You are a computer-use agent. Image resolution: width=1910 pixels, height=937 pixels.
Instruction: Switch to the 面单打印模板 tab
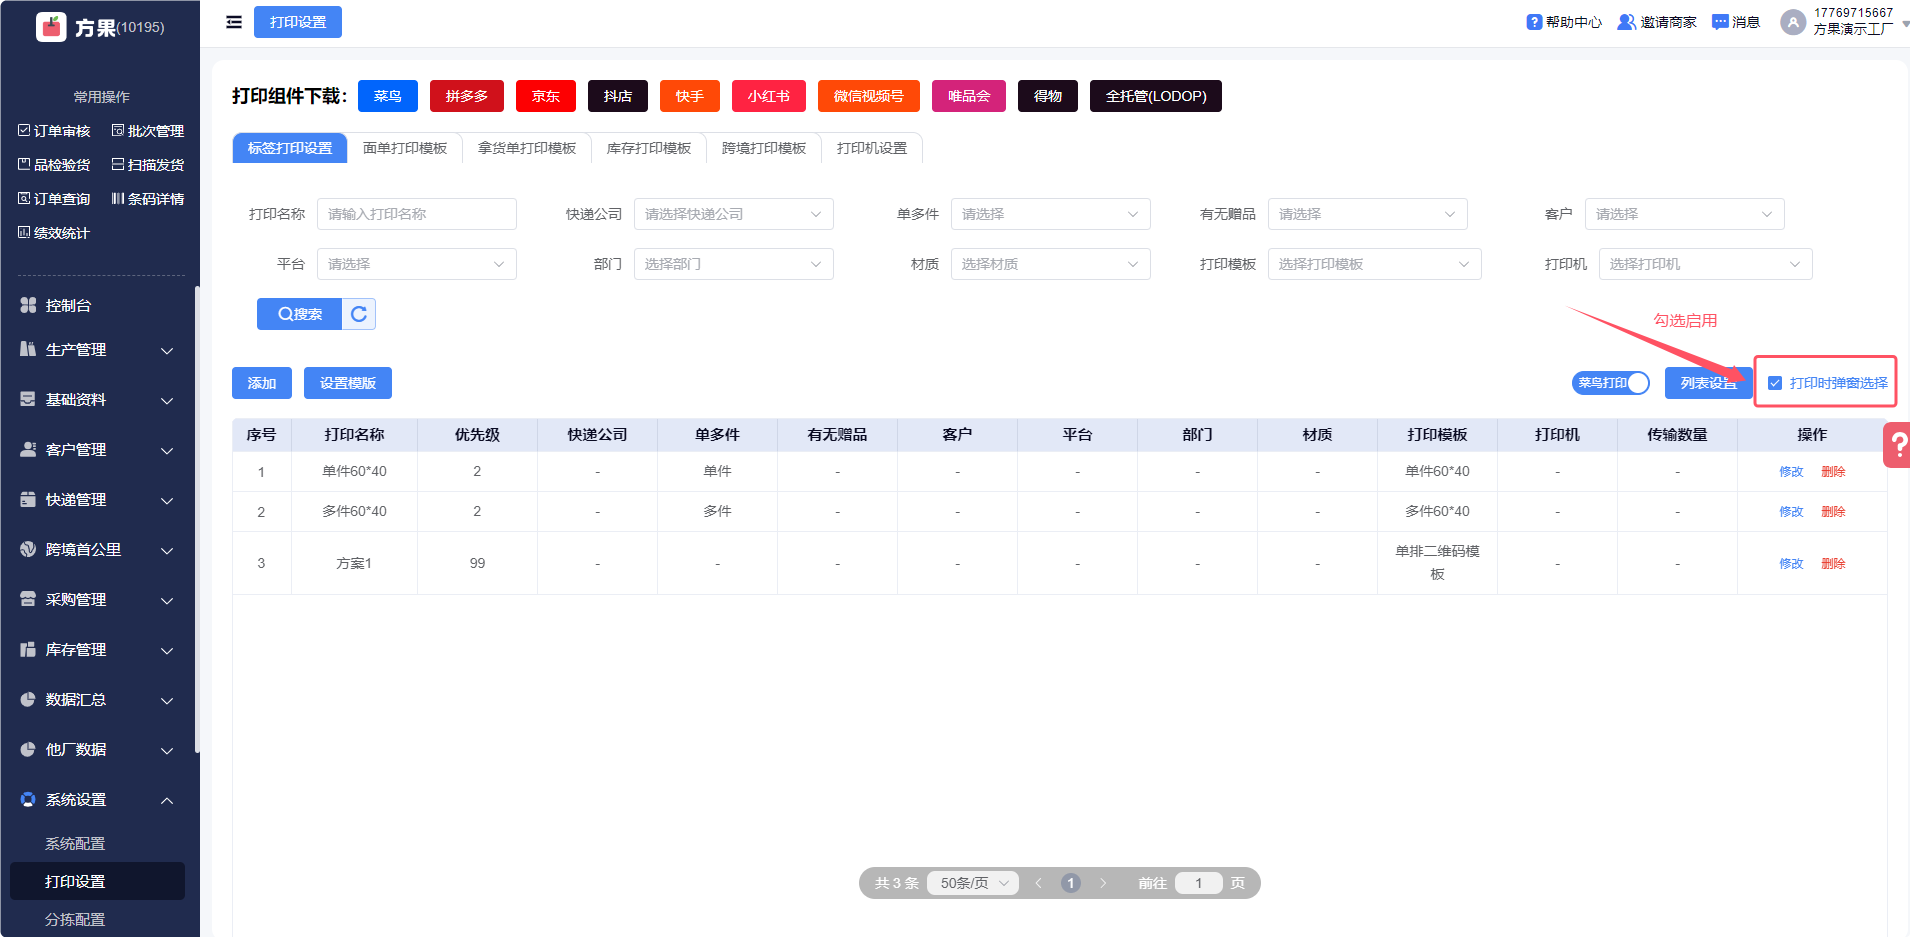pos(404,148)
